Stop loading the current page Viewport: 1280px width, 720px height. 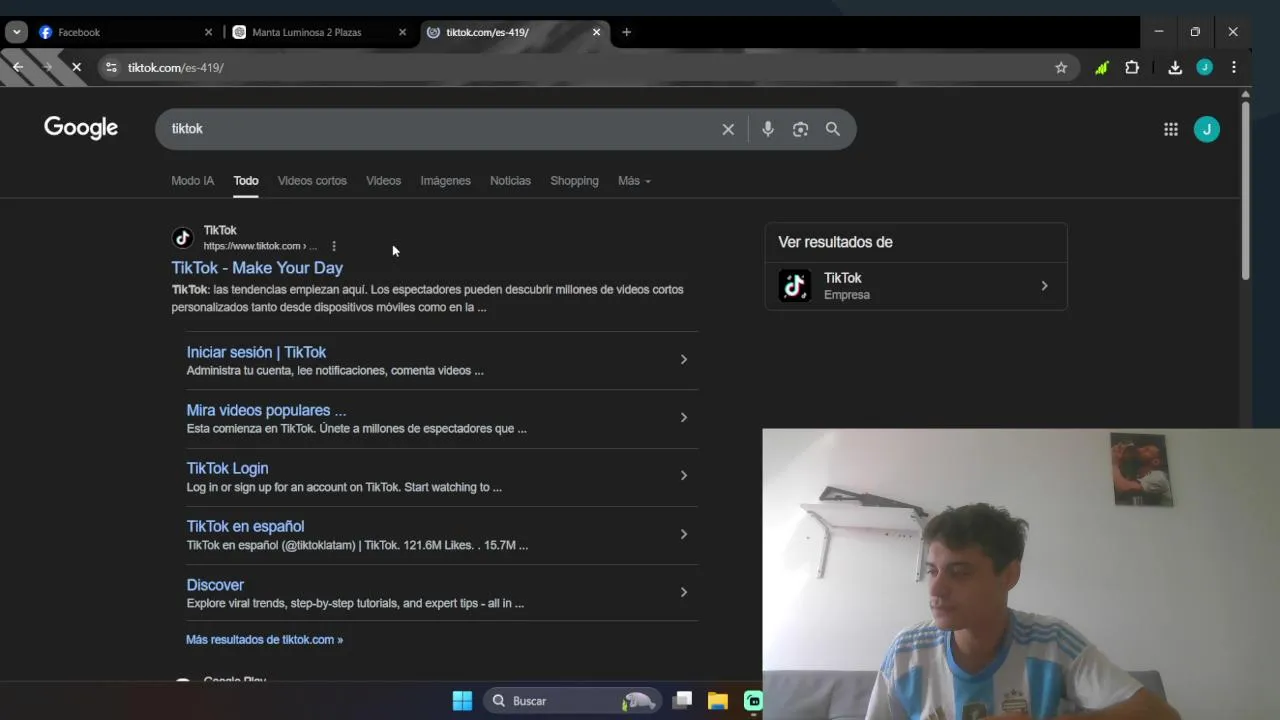click(76, 67)
